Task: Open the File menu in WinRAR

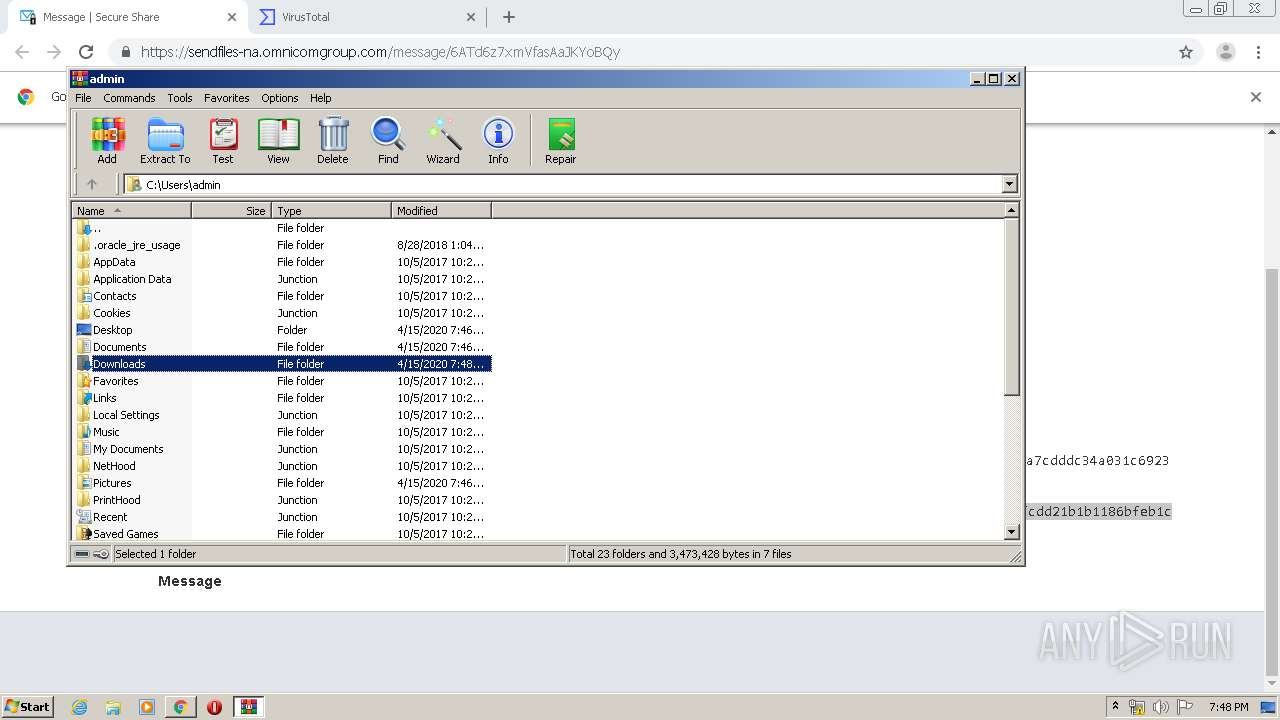Action: click(83, 98)
